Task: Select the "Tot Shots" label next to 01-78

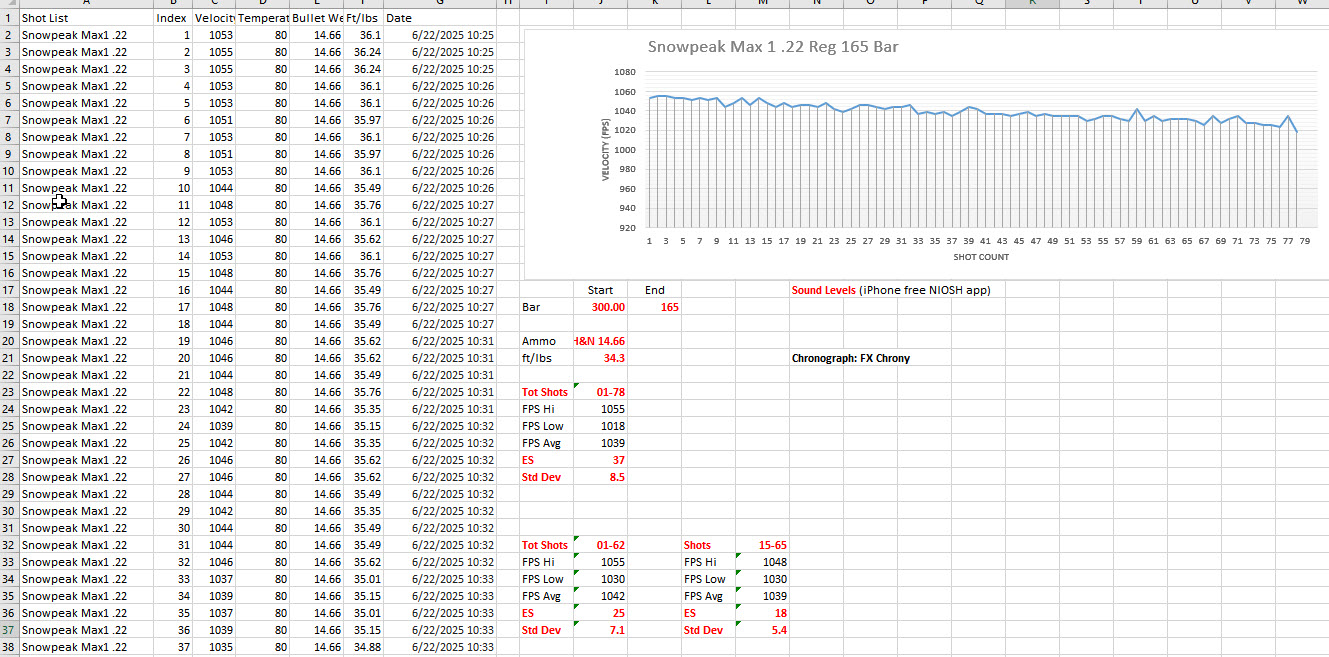Action: pos(545,392)
